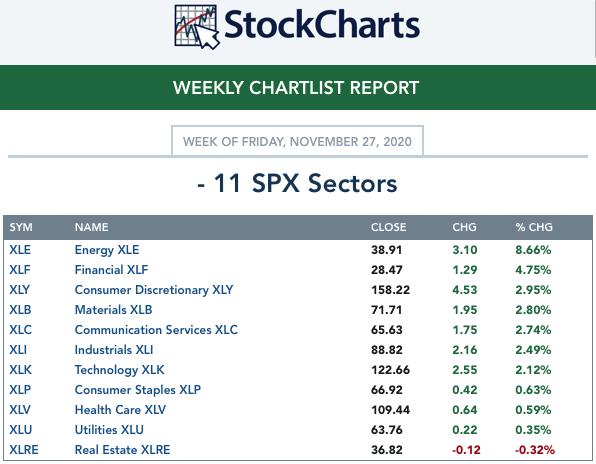Screen dimensions: 596x464
Task: Click the XLY ticker symbol
Action: 19,290
